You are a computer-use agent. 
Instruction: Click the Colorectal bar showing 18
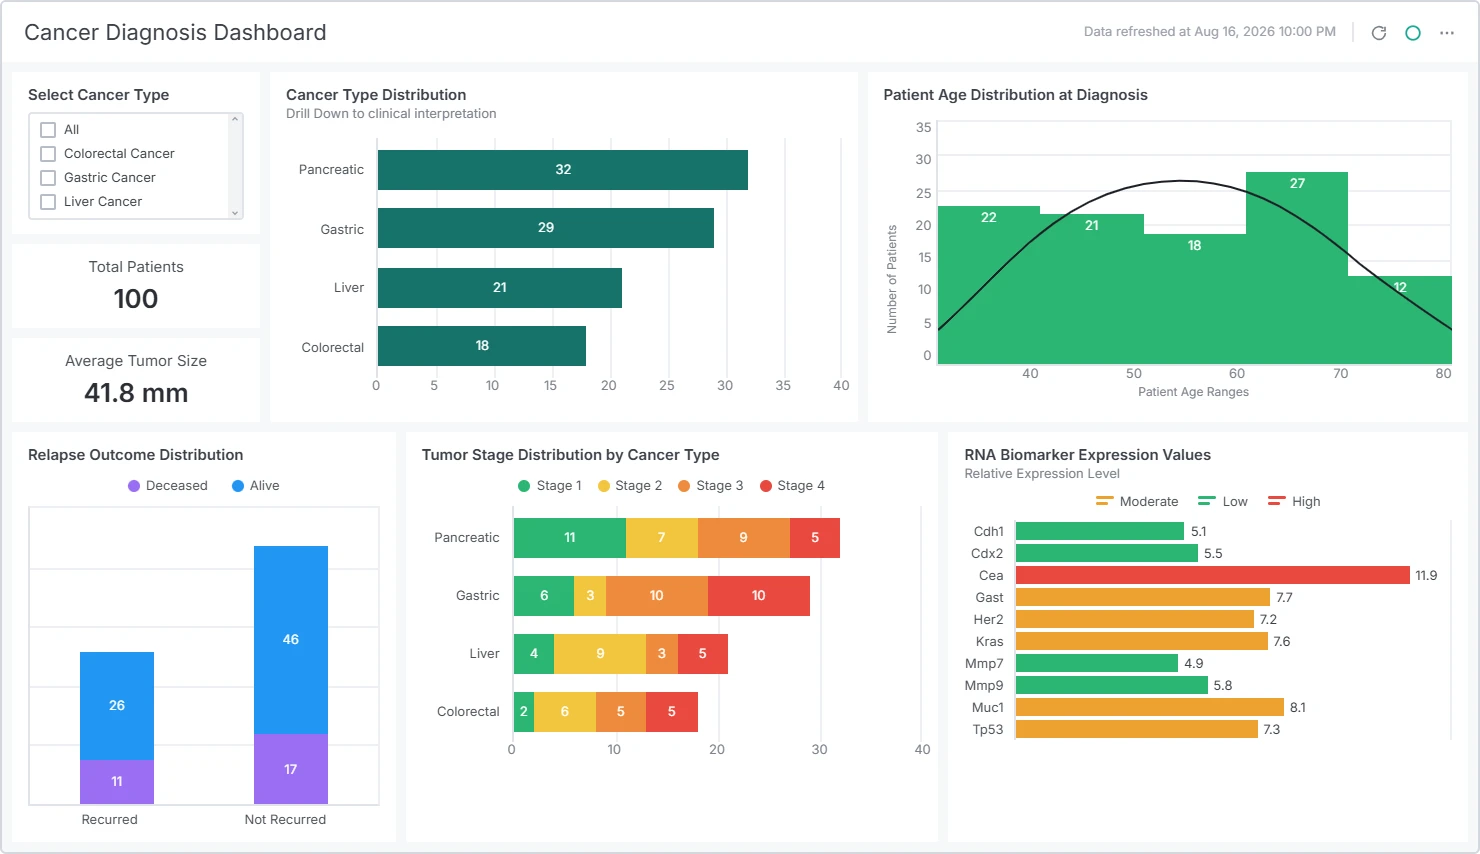(482, 346)
